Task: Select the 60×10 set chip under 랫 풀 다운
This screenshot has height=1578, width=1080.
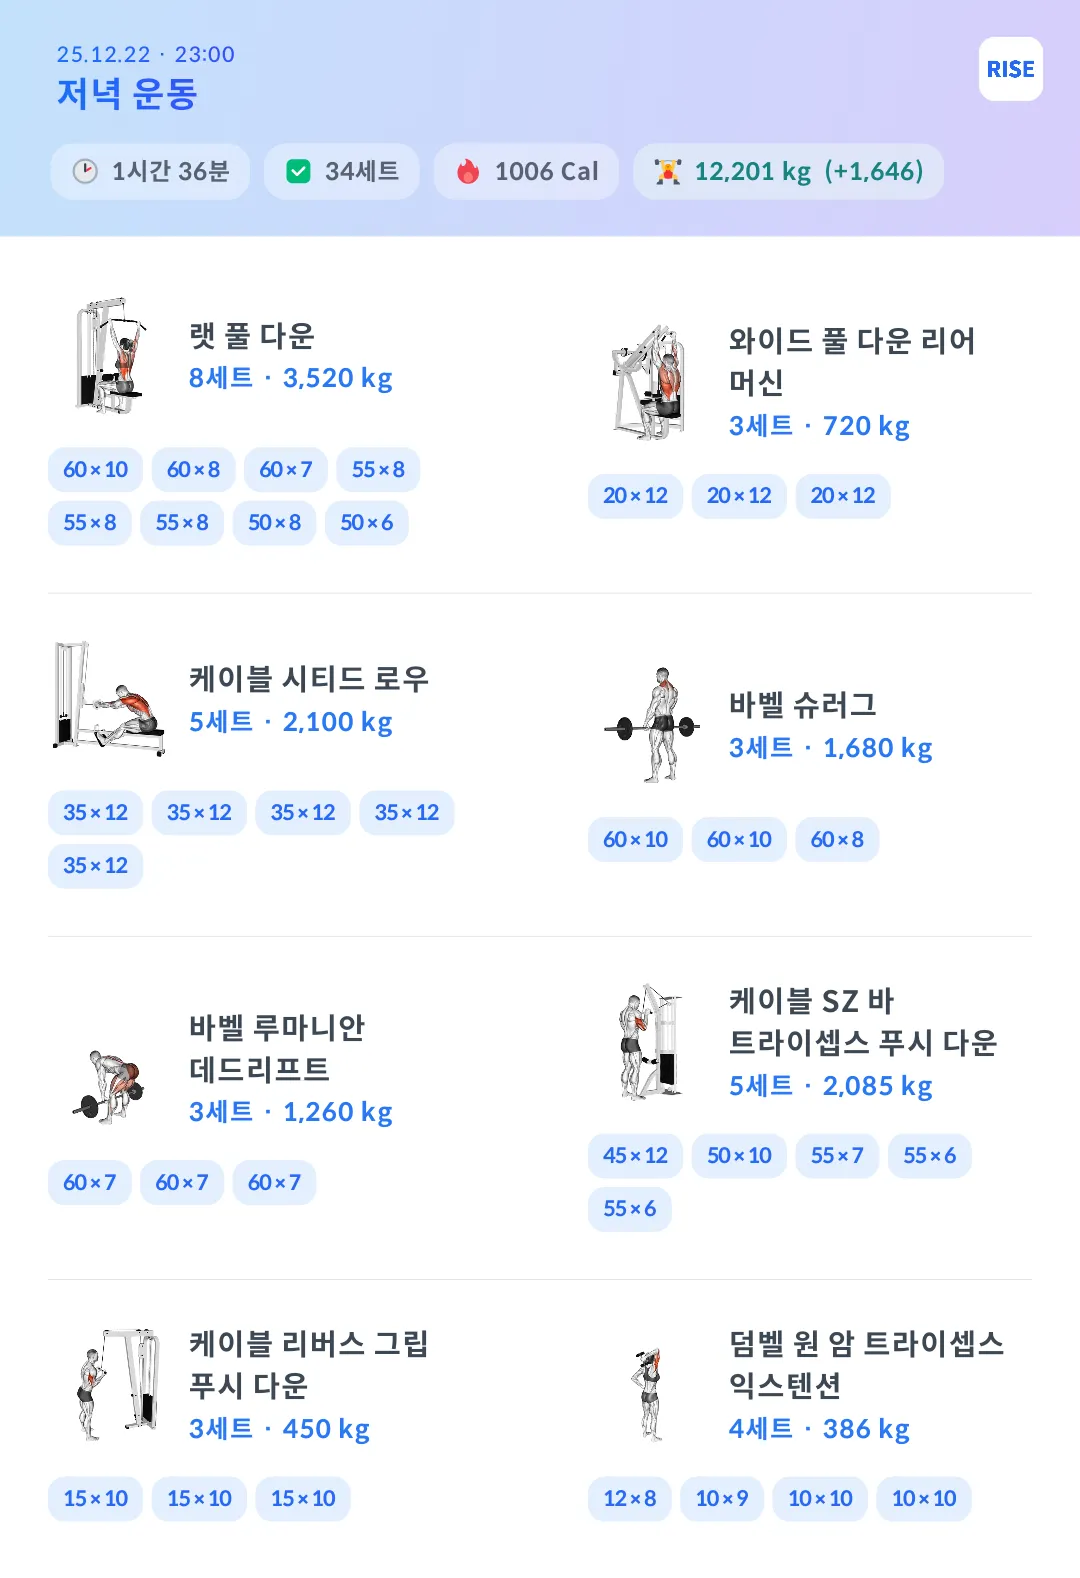Action: tap(95, 470)
